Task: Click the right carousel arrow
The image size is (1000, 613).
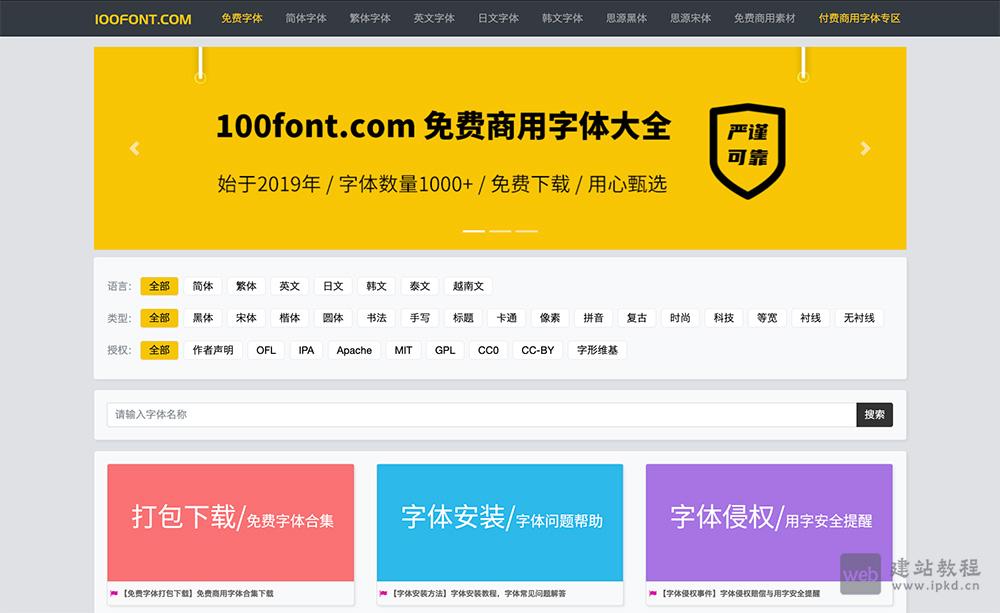Action: tap(865, 147)
